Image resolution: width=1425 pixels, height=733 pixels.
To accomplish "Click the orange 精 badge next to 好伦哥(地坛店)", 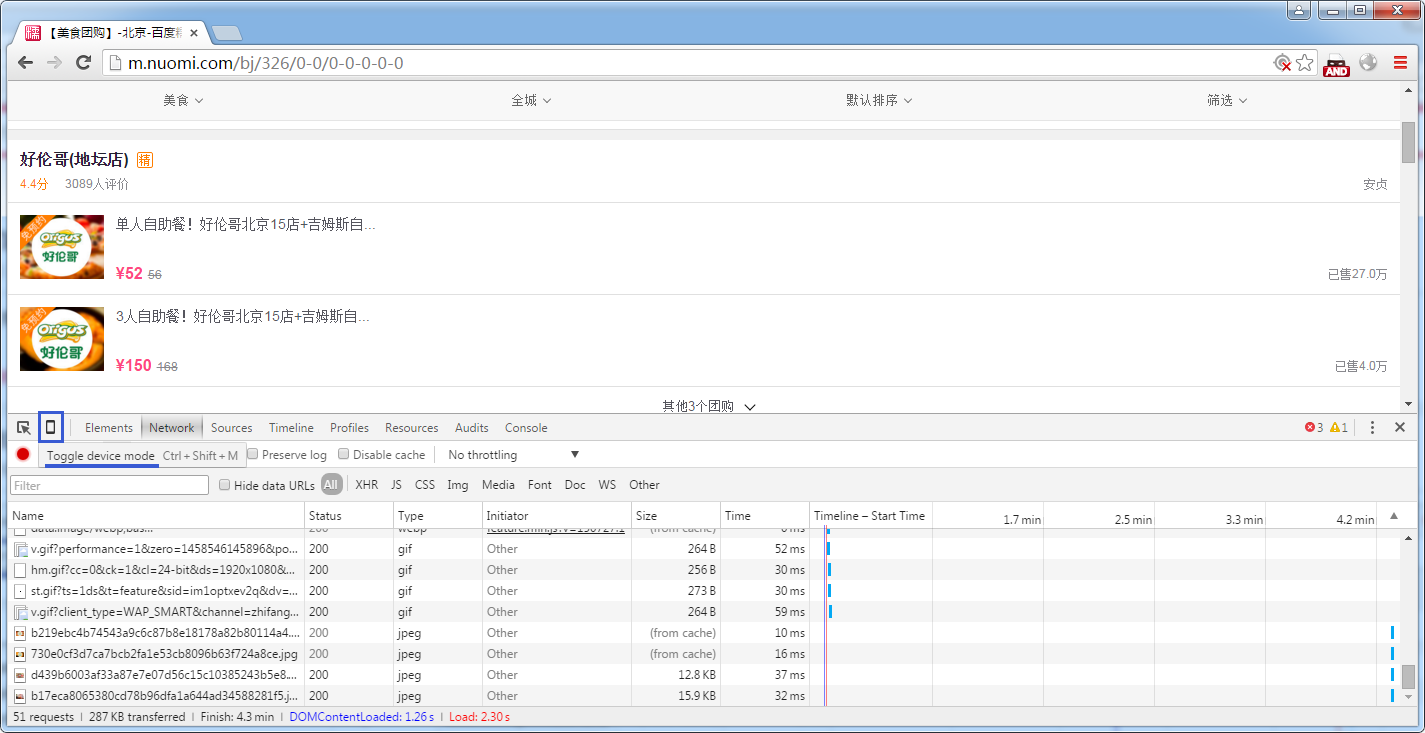I will (145, 160).
